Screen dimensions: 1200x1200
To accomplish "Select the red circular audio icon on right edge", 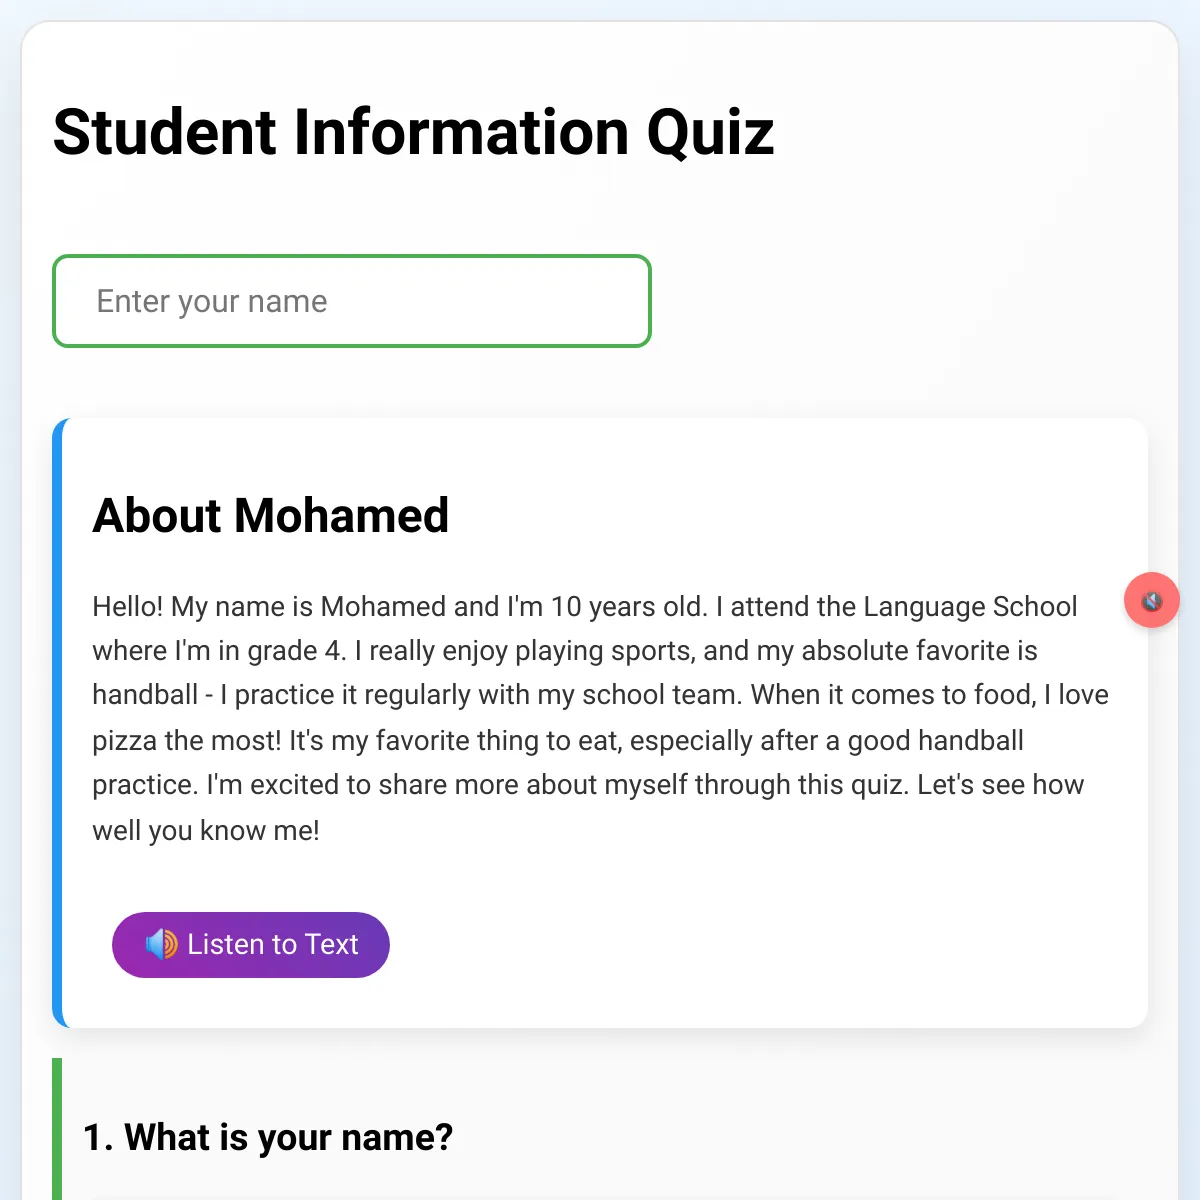I will pyautogui.click(x=1151, y=600).
